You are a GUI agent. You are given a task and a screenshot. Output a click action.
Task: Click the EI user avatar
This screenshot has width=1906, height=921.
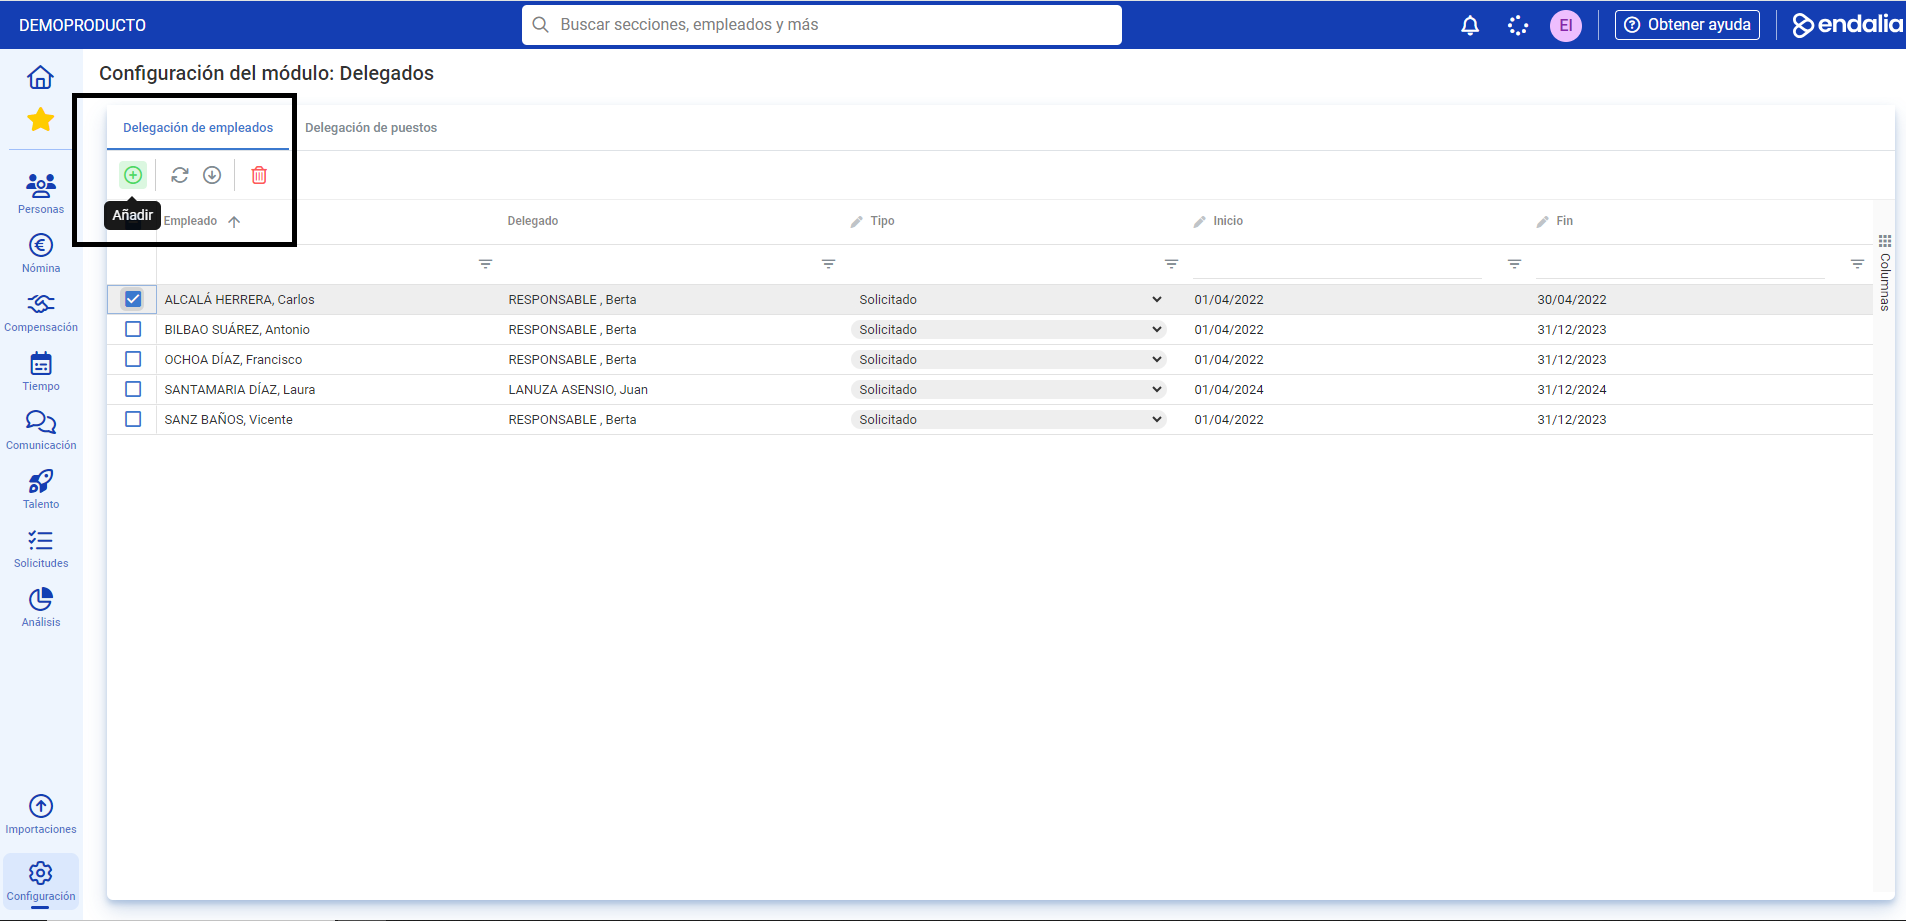1566,25
